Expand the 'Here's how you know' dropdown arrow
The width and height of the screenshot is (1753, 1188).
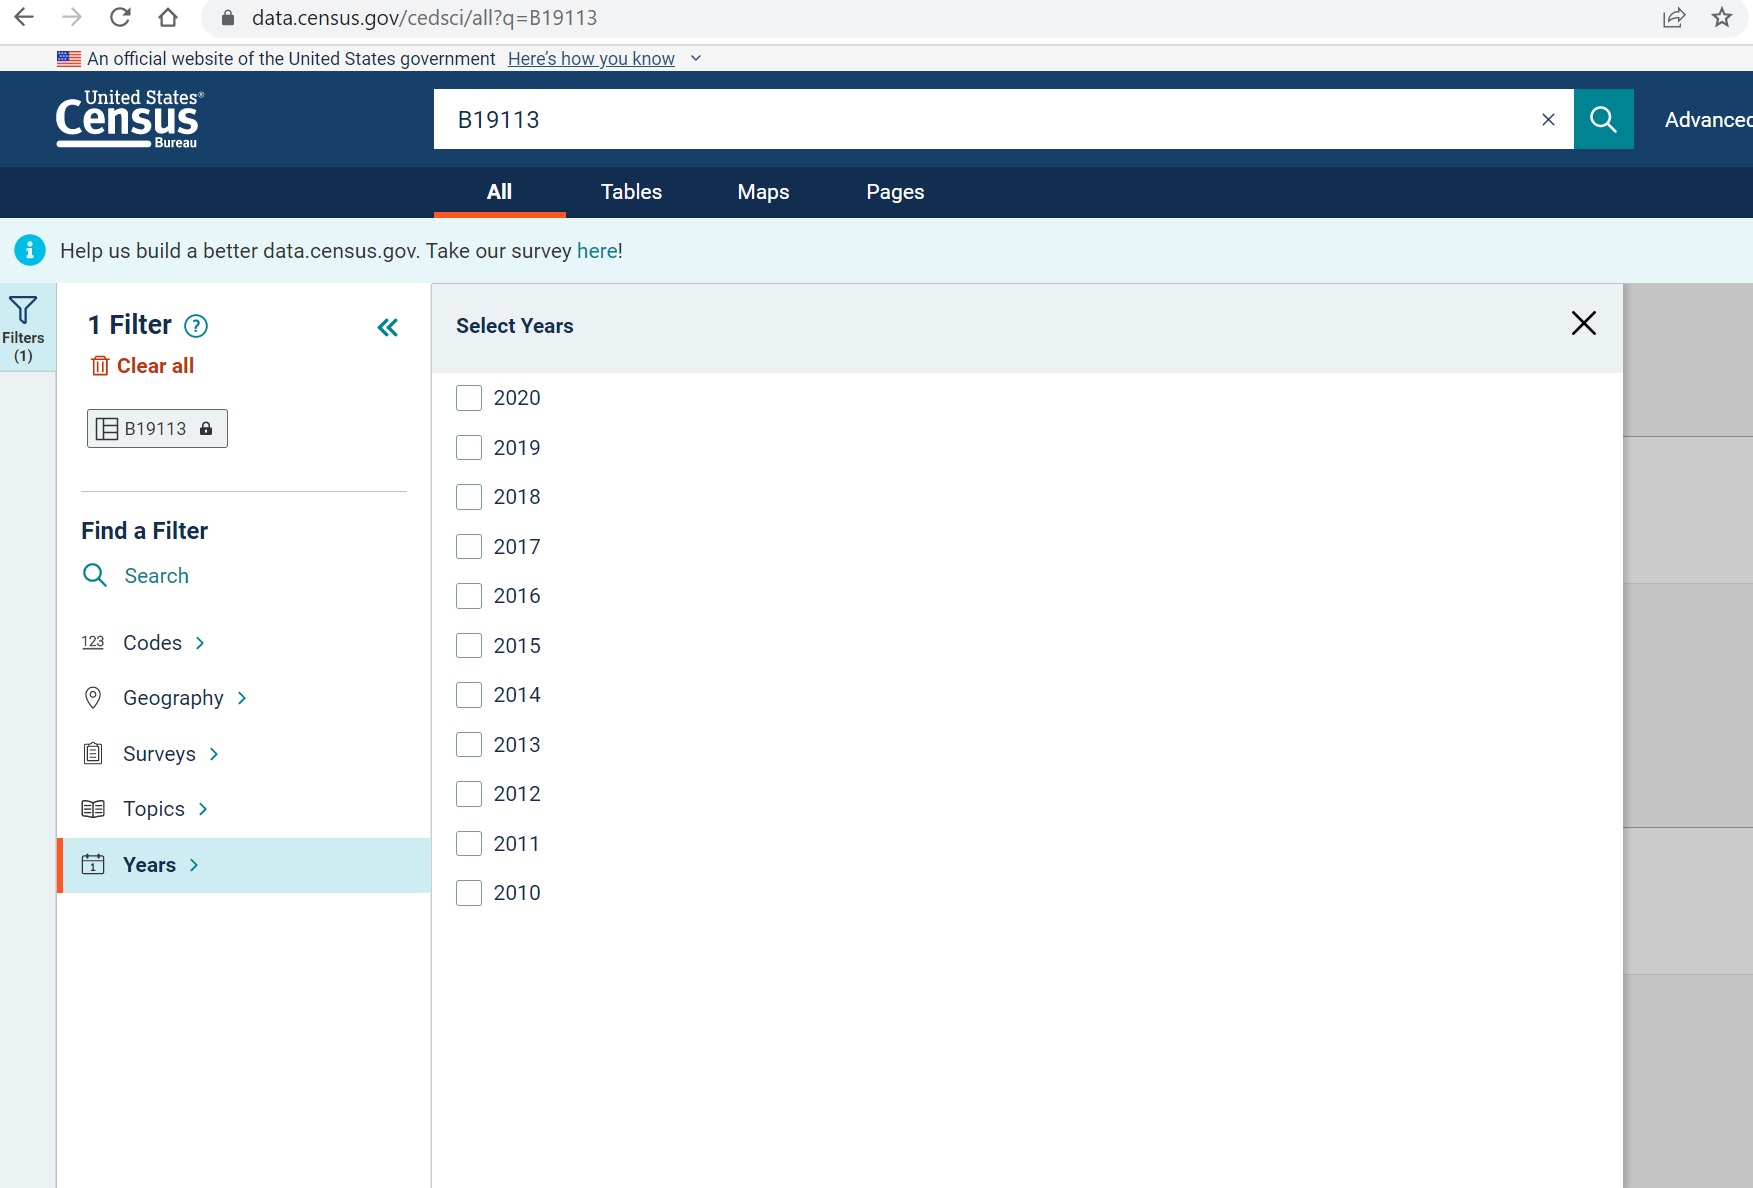coord(696,58)
